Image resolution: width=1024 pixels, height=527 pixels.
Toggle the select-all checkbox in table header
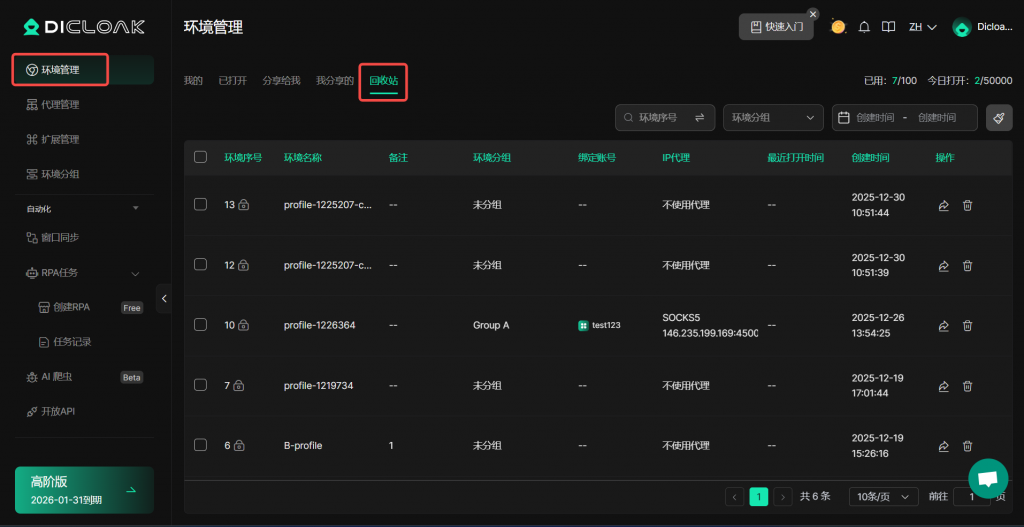pos(200,157)
